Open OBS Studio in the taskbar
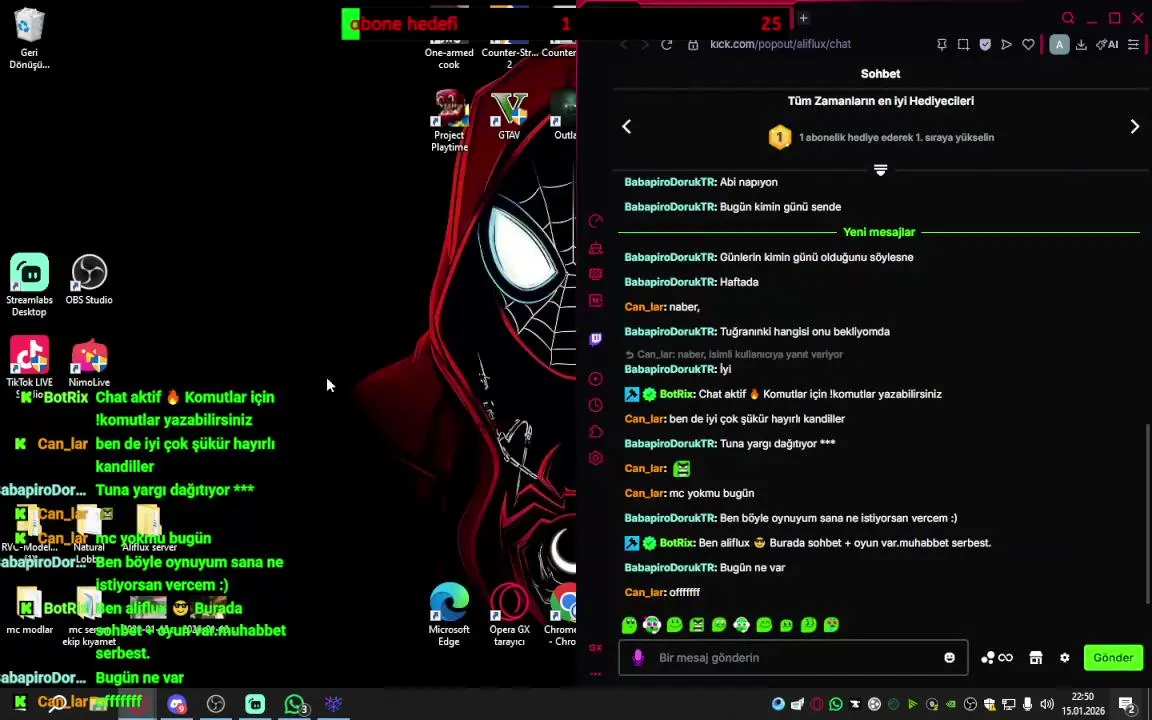The image size is (1152, 720). tap(215, 704)
